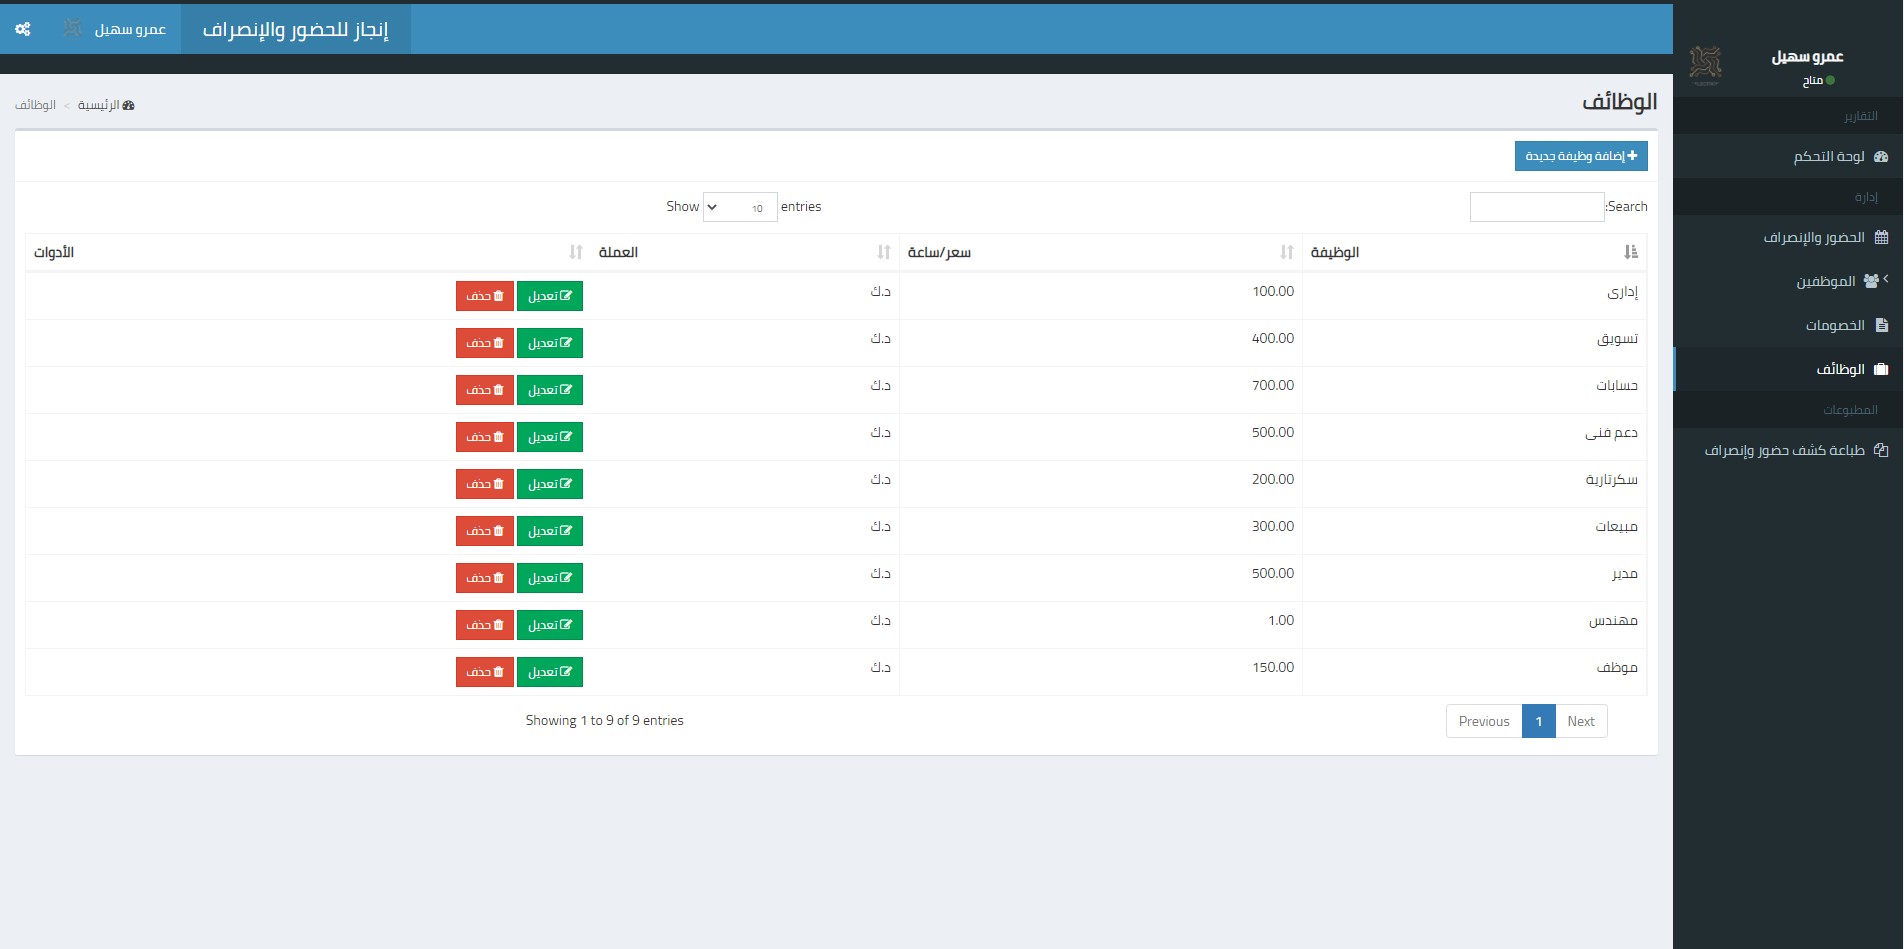
Task: Click عمرو سهيل user name in top bar
Action: (130, 29)
